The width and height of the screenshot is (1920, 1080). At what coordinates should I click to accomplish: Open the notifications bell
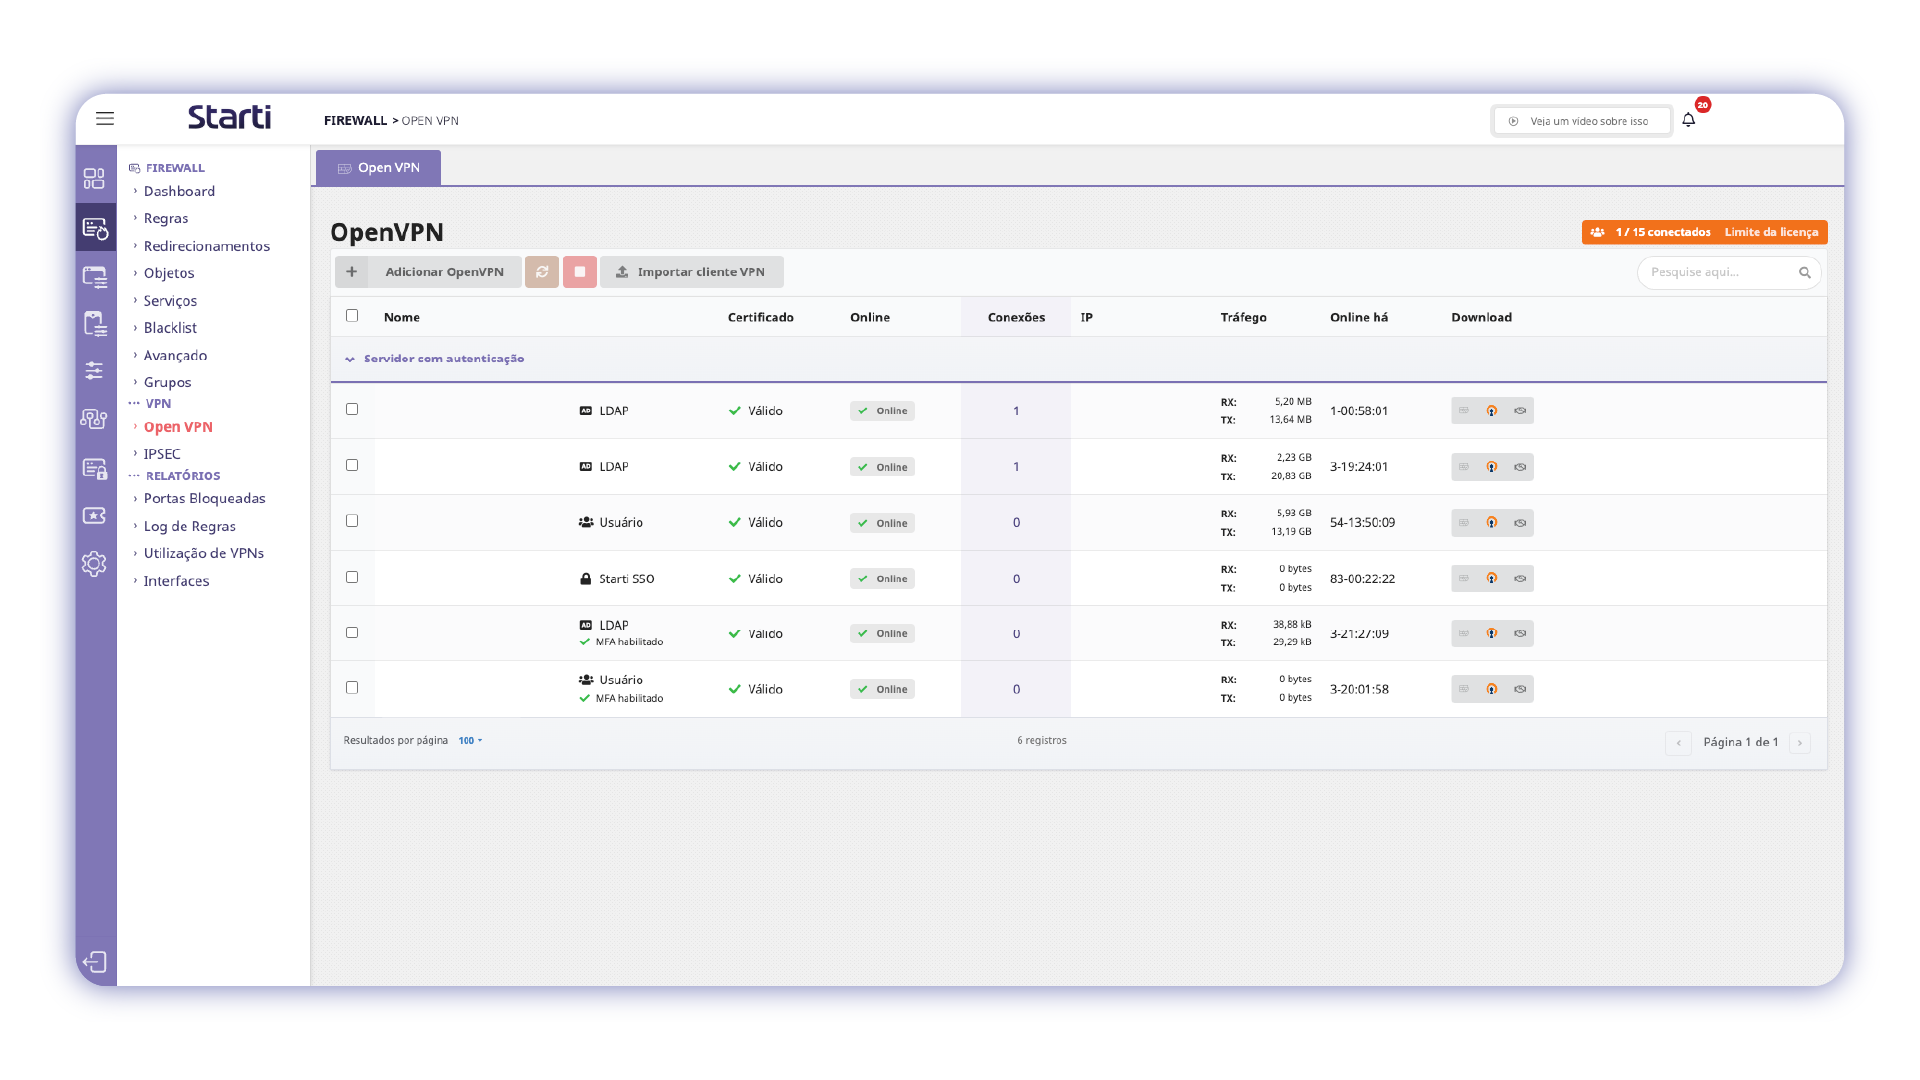pos(1688,120)
